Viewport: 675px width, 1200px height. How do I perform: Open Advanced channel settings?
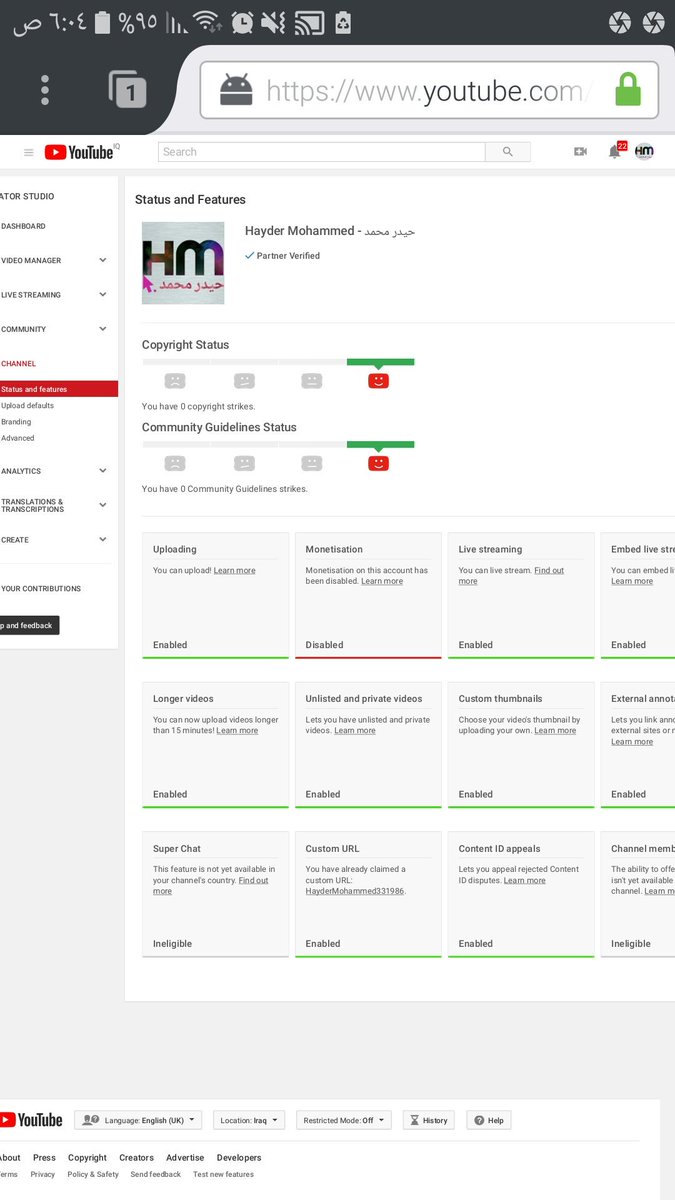click(18, 438)
